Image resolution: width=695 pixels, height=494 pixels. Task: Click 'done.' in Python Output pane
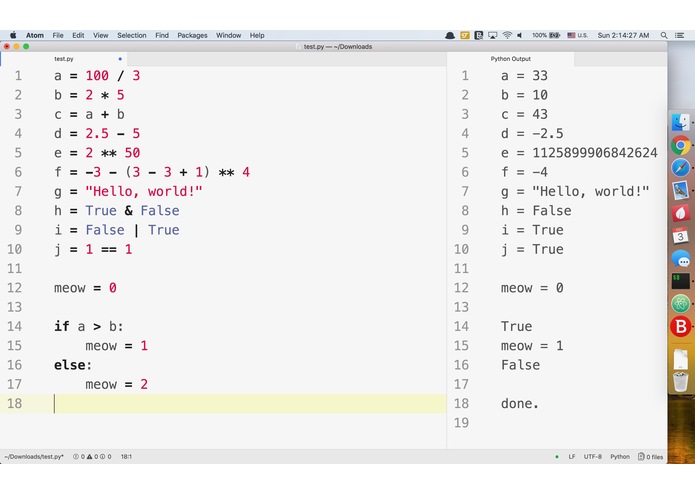(520, 404)
